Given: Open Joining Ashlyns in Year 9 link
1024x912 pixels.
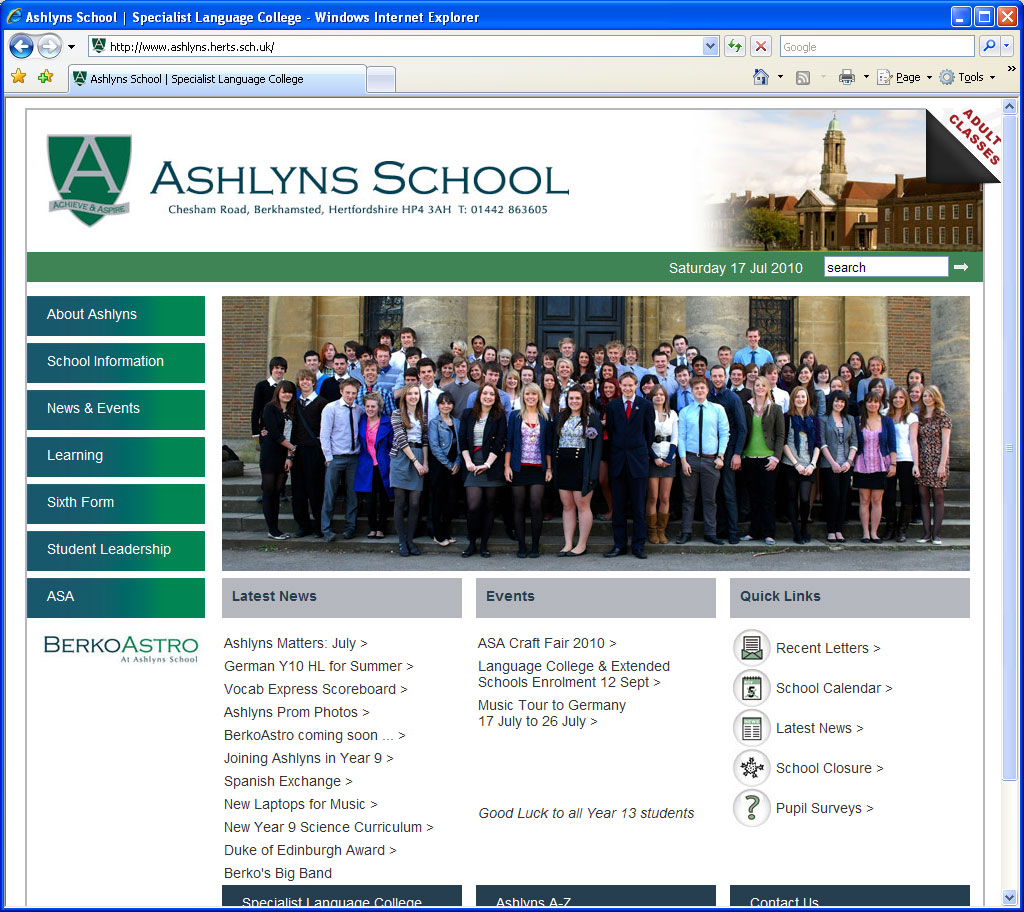Looking at the screenshot, I should point(308,758).
